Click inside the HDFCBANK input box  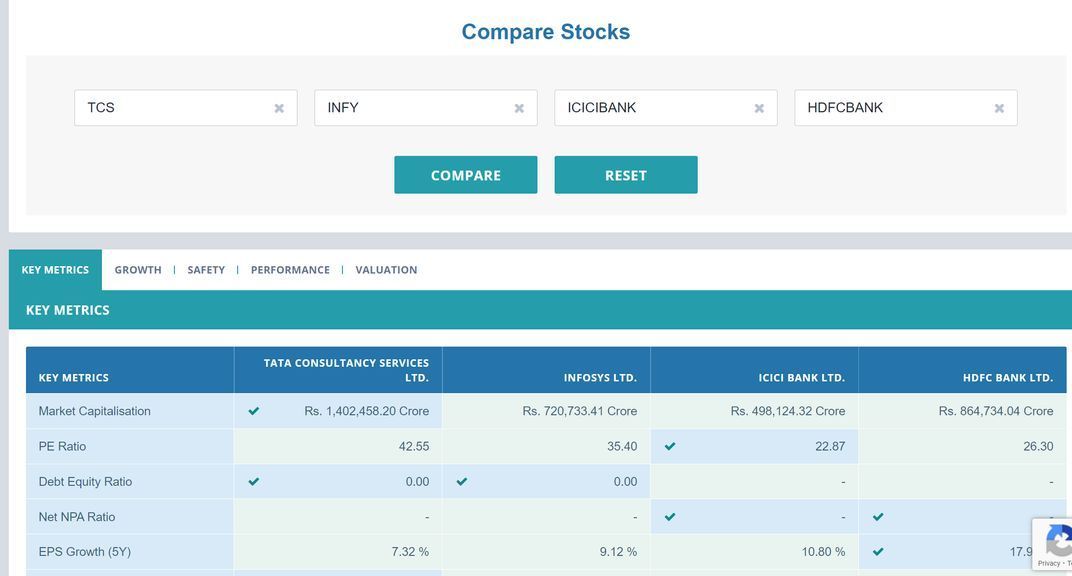coord(890,108)
